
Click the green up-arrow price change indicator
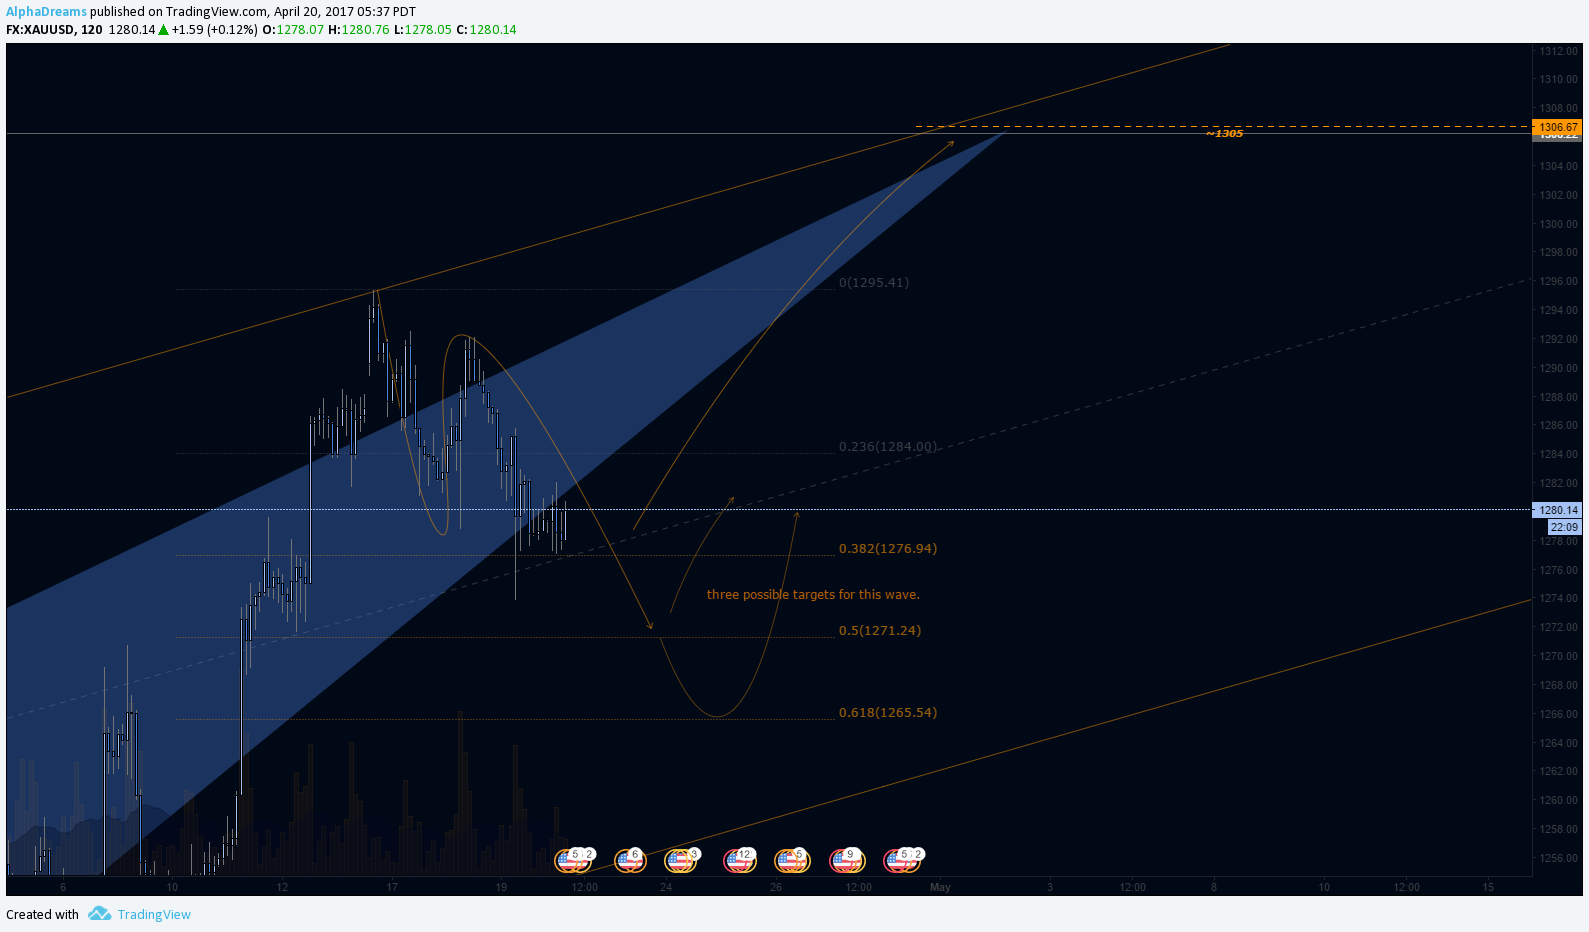point(164,29)
